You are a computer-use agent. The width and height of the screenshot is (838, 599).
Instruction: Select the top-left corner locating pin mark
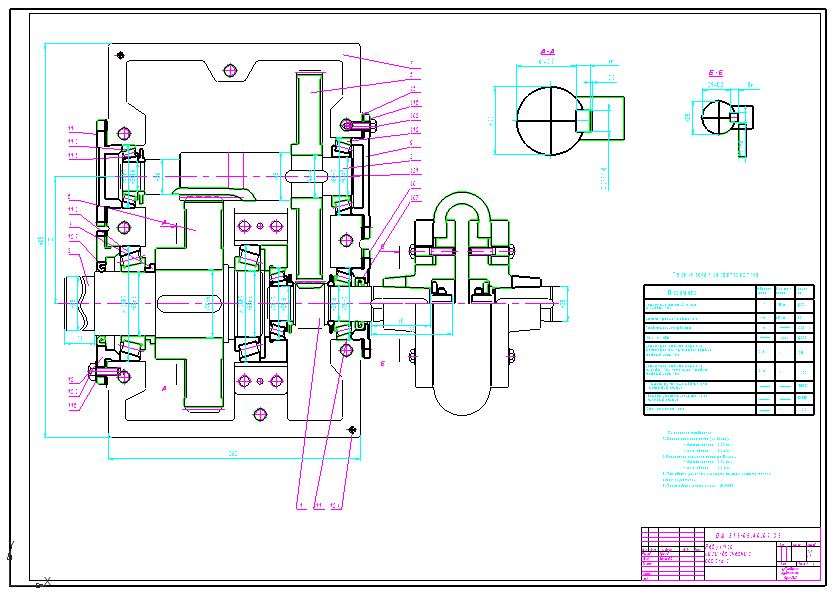(120, 55)
